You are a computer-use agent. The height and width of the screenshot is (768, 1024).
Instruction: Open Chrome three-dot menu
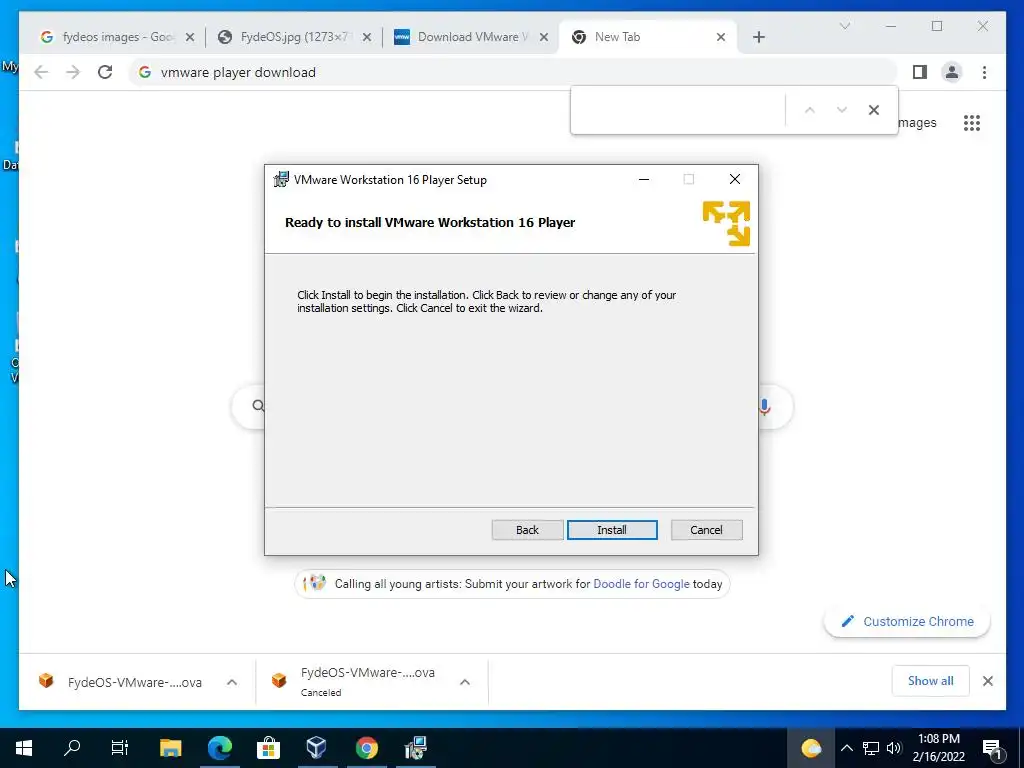(x=984, y=72)
